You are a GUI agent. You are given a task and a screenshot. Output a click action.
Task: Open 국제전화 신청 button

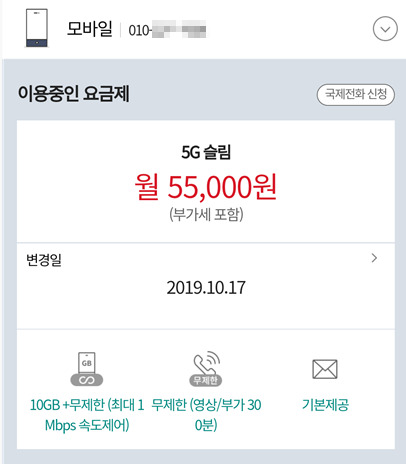(x=356, y=95)
